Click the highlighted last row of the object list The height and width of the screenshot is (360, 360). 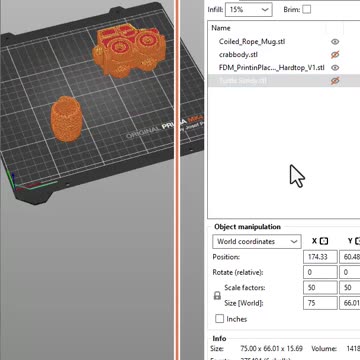pyautogui.click(x=284, y=81)
